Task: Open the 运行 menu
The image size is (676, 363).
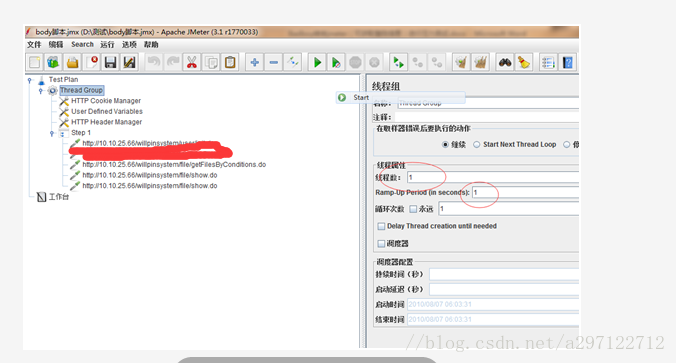Action: [107, 44]
